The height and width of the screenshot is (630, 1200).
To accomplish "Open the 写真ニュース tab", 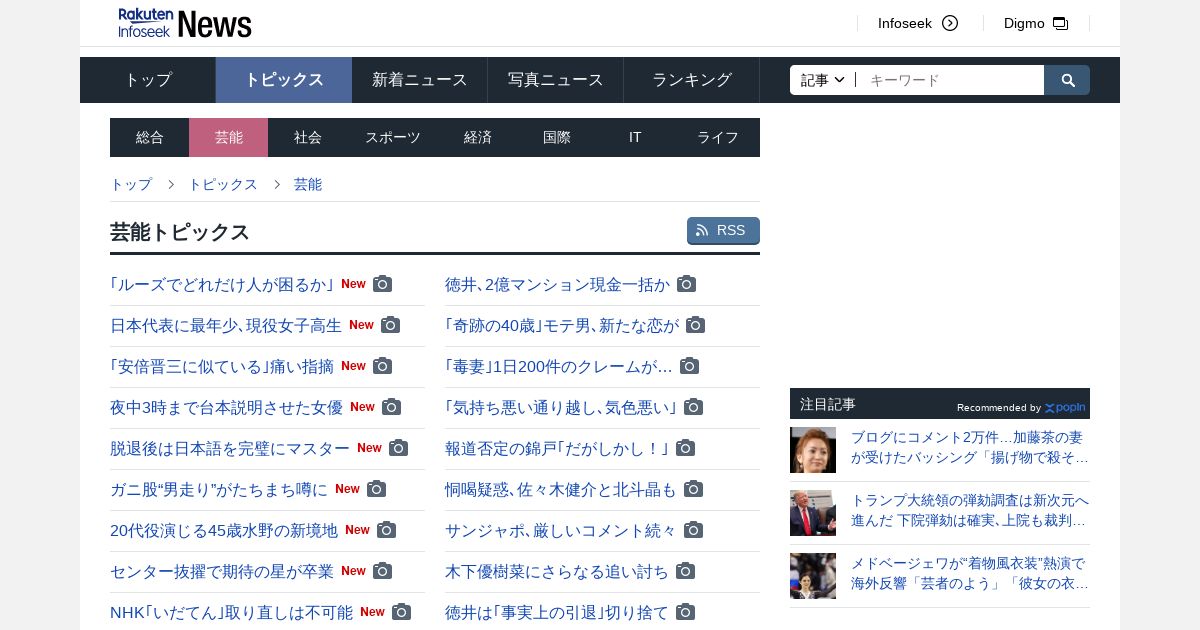I will pos(556,80).
